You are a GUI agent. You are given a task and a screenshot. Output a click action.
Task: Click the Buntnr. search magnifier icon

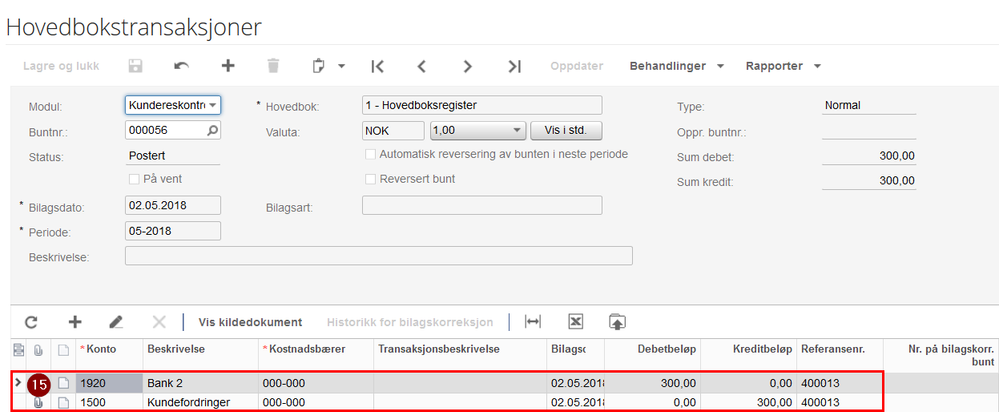pos(212,130)
